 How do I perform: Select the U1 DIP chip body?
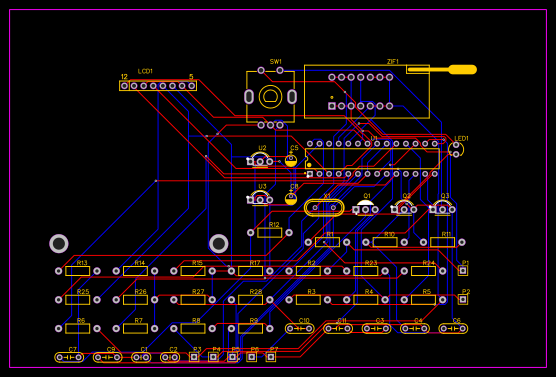(372, 159)
